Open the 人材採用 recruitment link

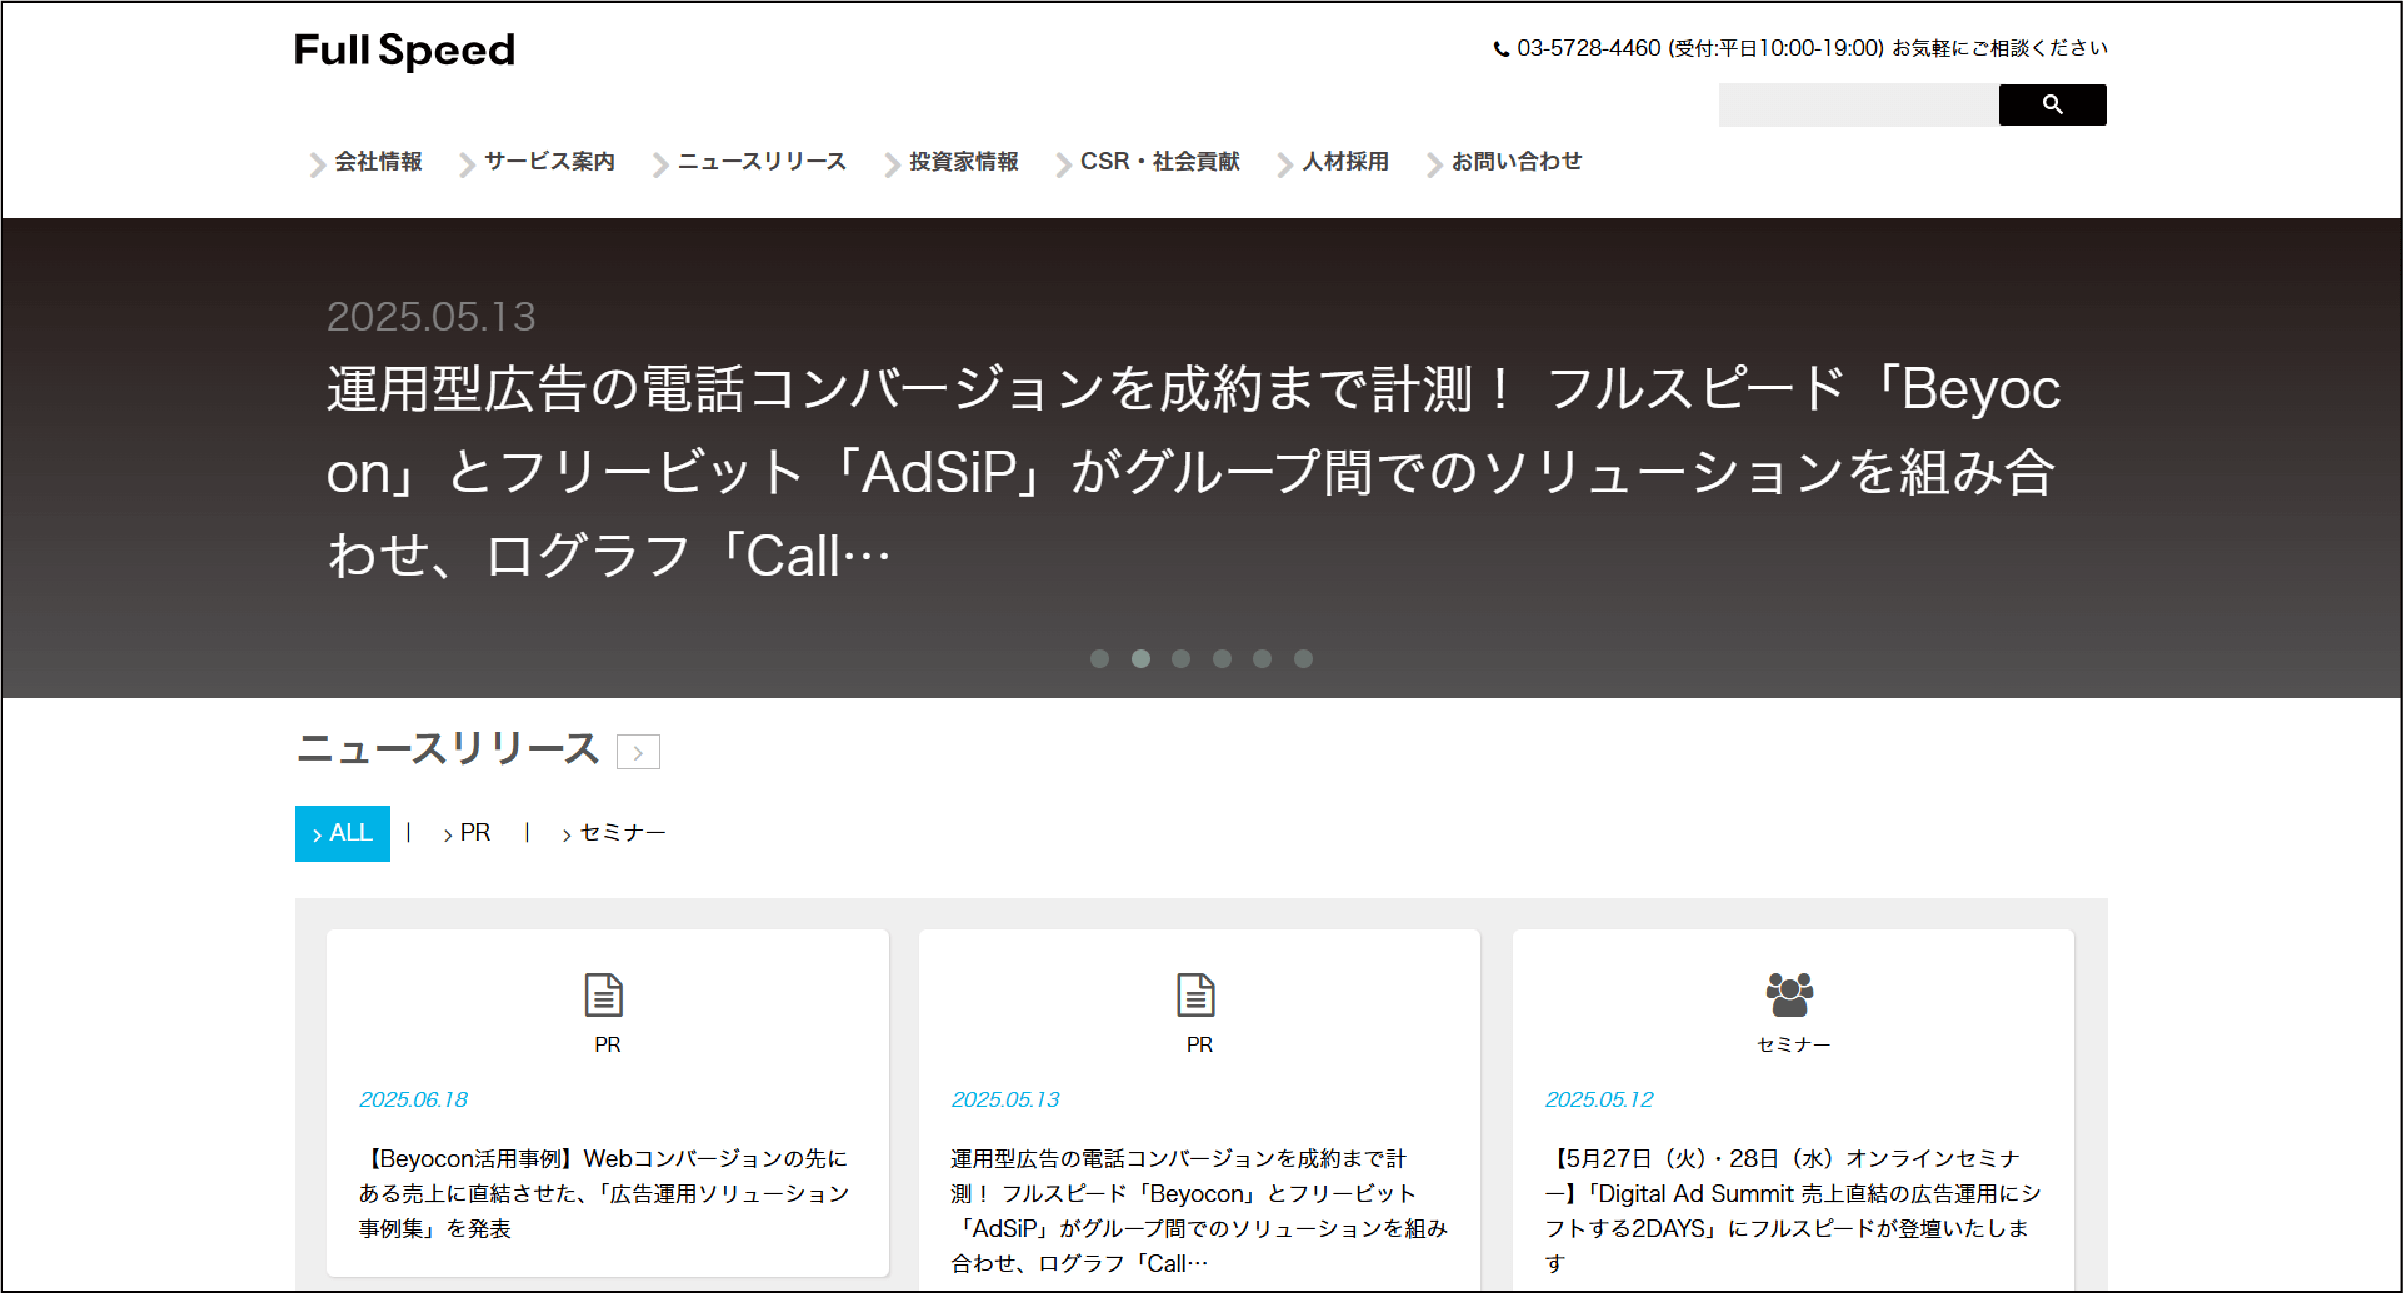(1344, 162)
